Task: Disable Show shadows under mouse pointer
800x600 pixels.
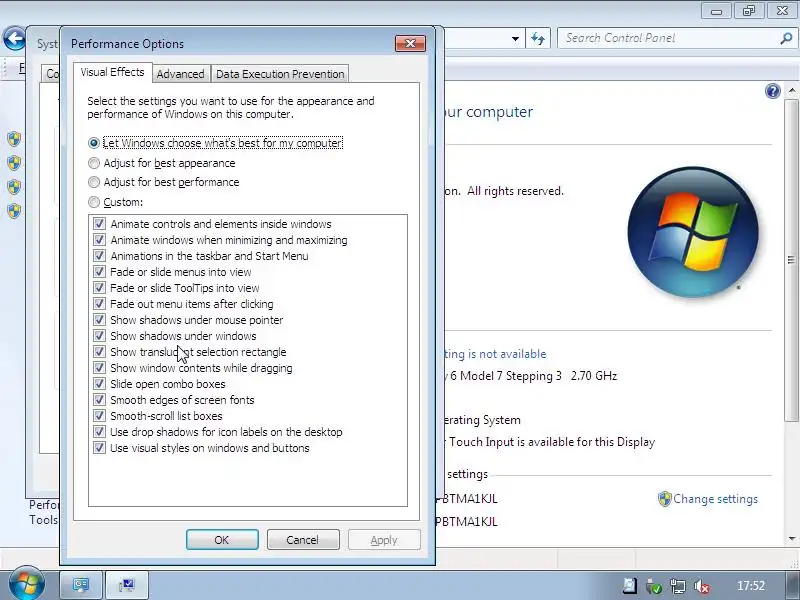Action: [99, 320]
